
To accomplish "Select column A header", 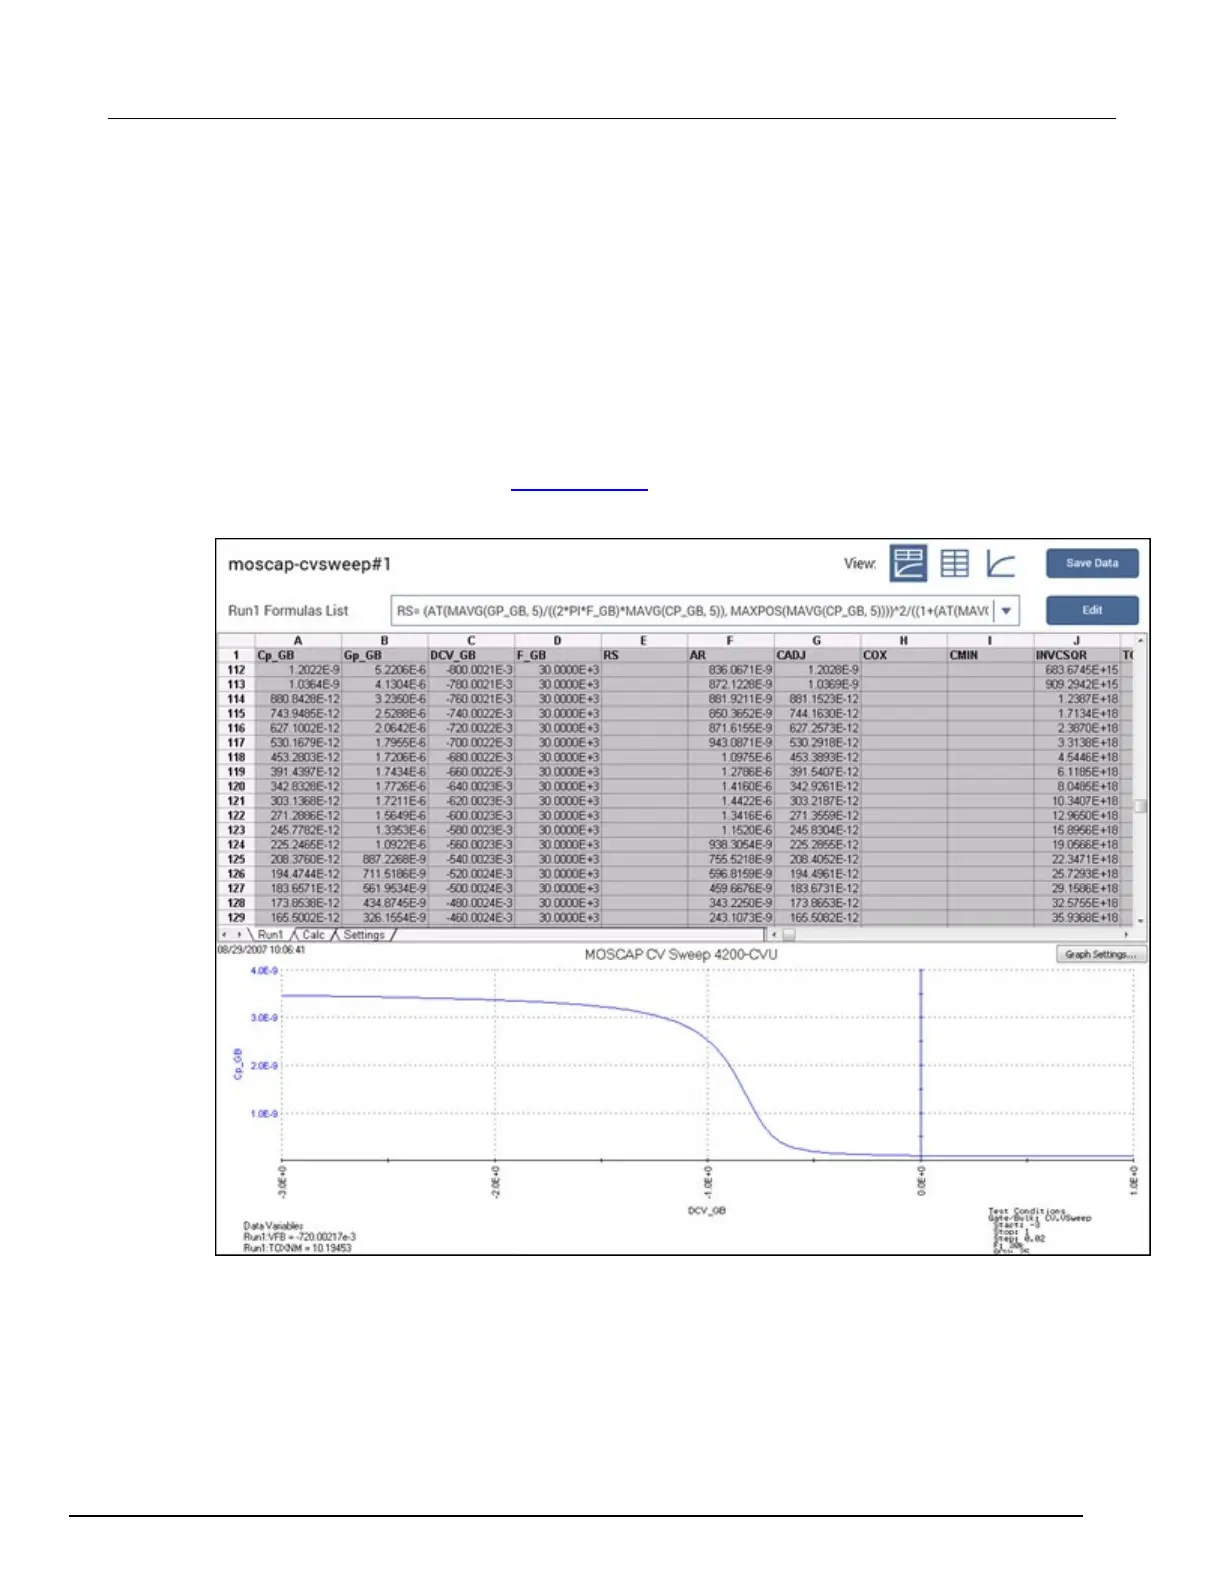I will click(298, 641).
